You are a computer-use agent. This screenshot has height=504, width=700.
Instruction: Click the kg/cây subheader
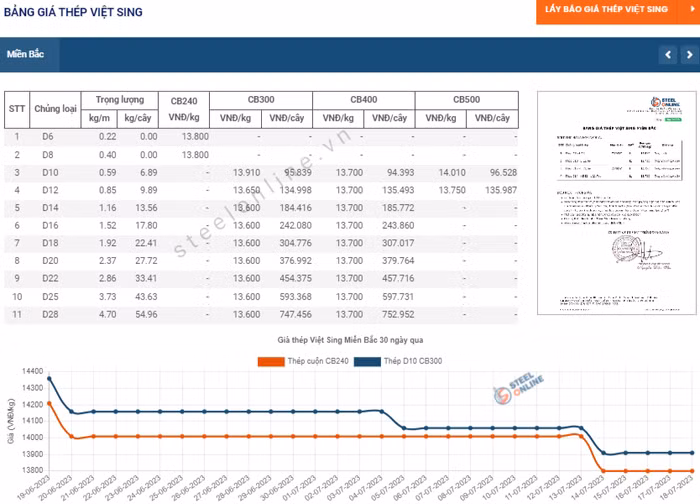(x=138, y=118)
